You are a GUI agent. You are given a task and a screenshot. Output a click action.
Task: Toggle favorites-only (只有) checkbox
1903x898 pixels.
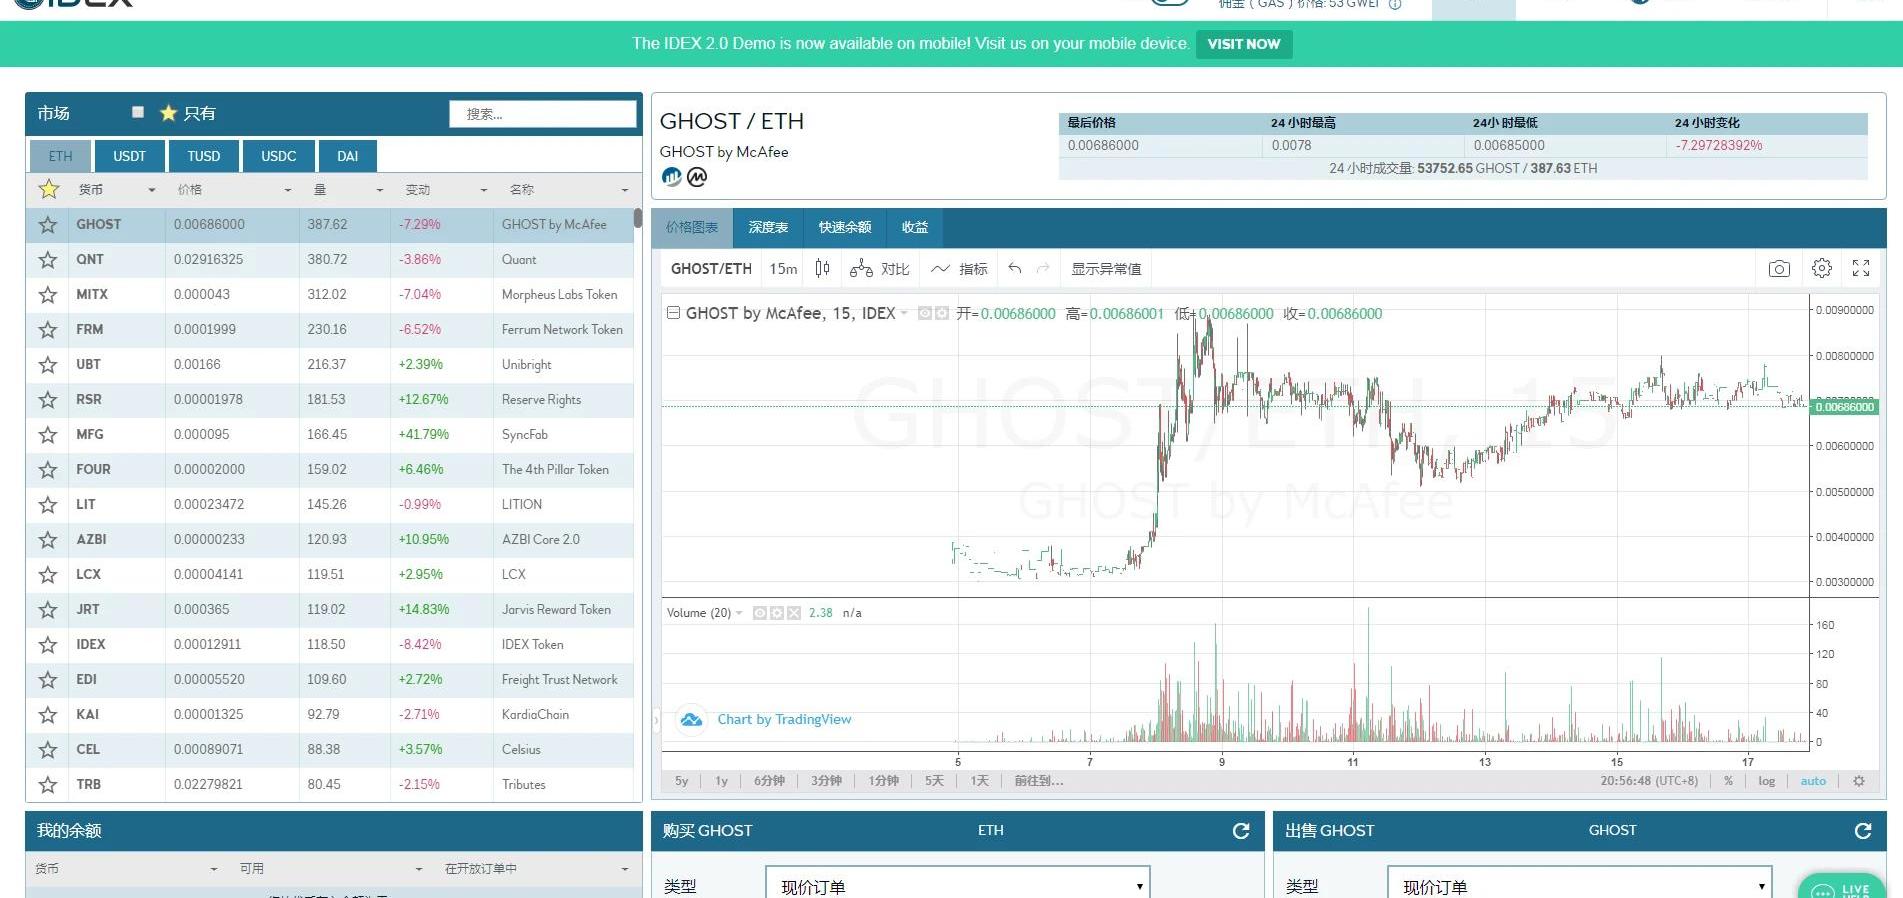(138, 112)
